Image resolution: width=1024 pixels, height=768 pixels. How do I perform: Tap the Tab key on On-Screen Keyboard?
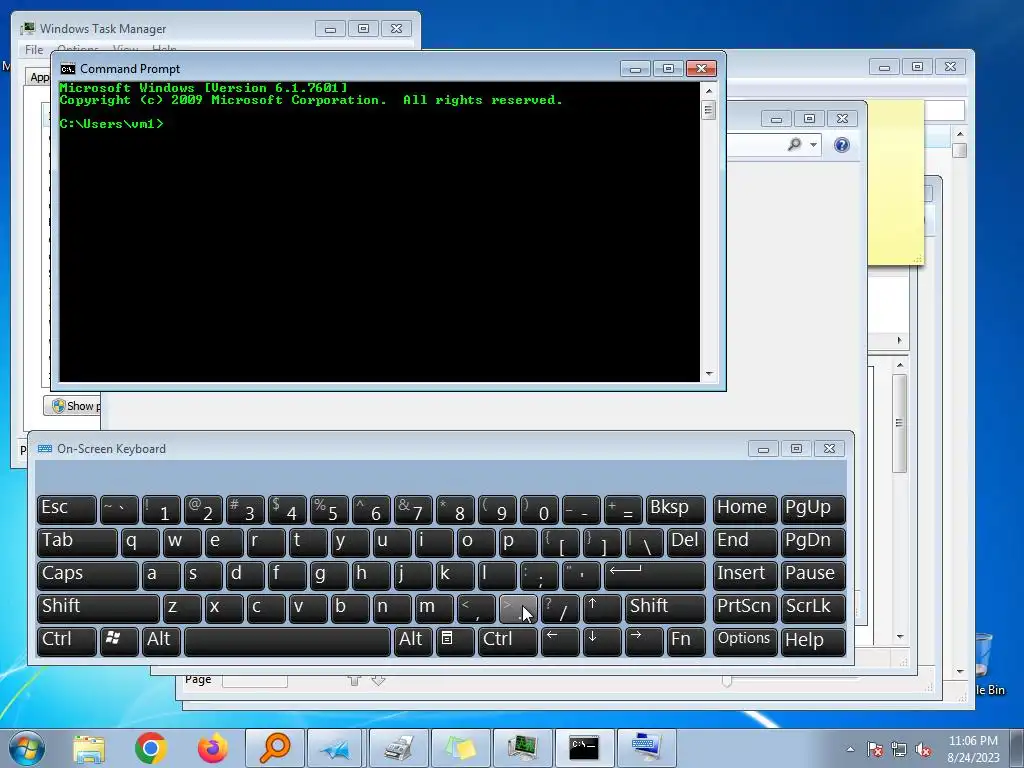pyautogui.click(x=77, y=542)
